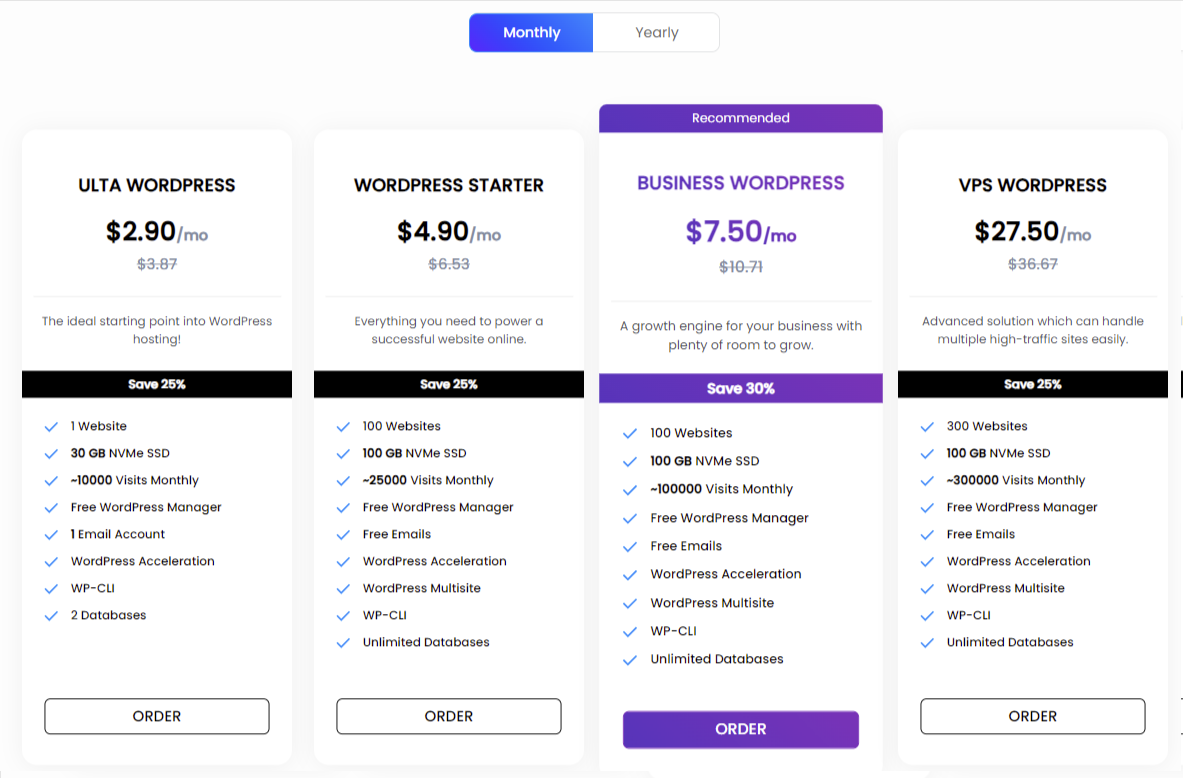Switch billing to Monthly
1183x778 pixels.
(x=531, y=32)
